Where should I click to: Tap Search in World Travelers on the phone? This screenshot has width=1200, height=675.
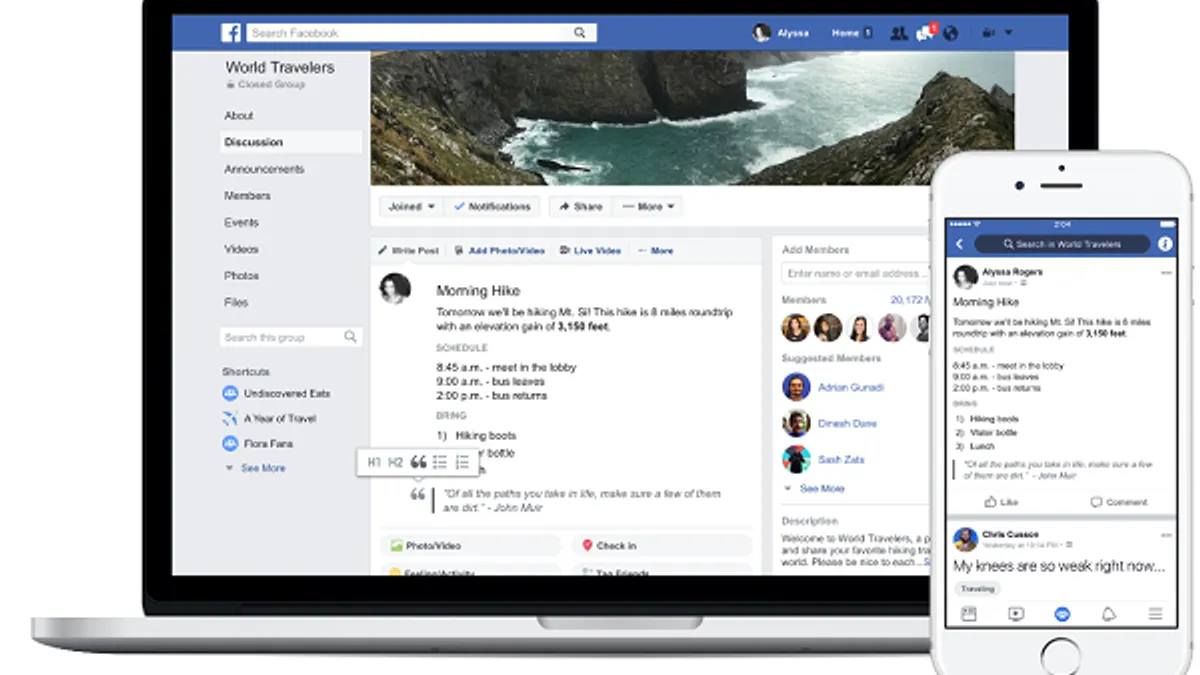coord(1062,244)
